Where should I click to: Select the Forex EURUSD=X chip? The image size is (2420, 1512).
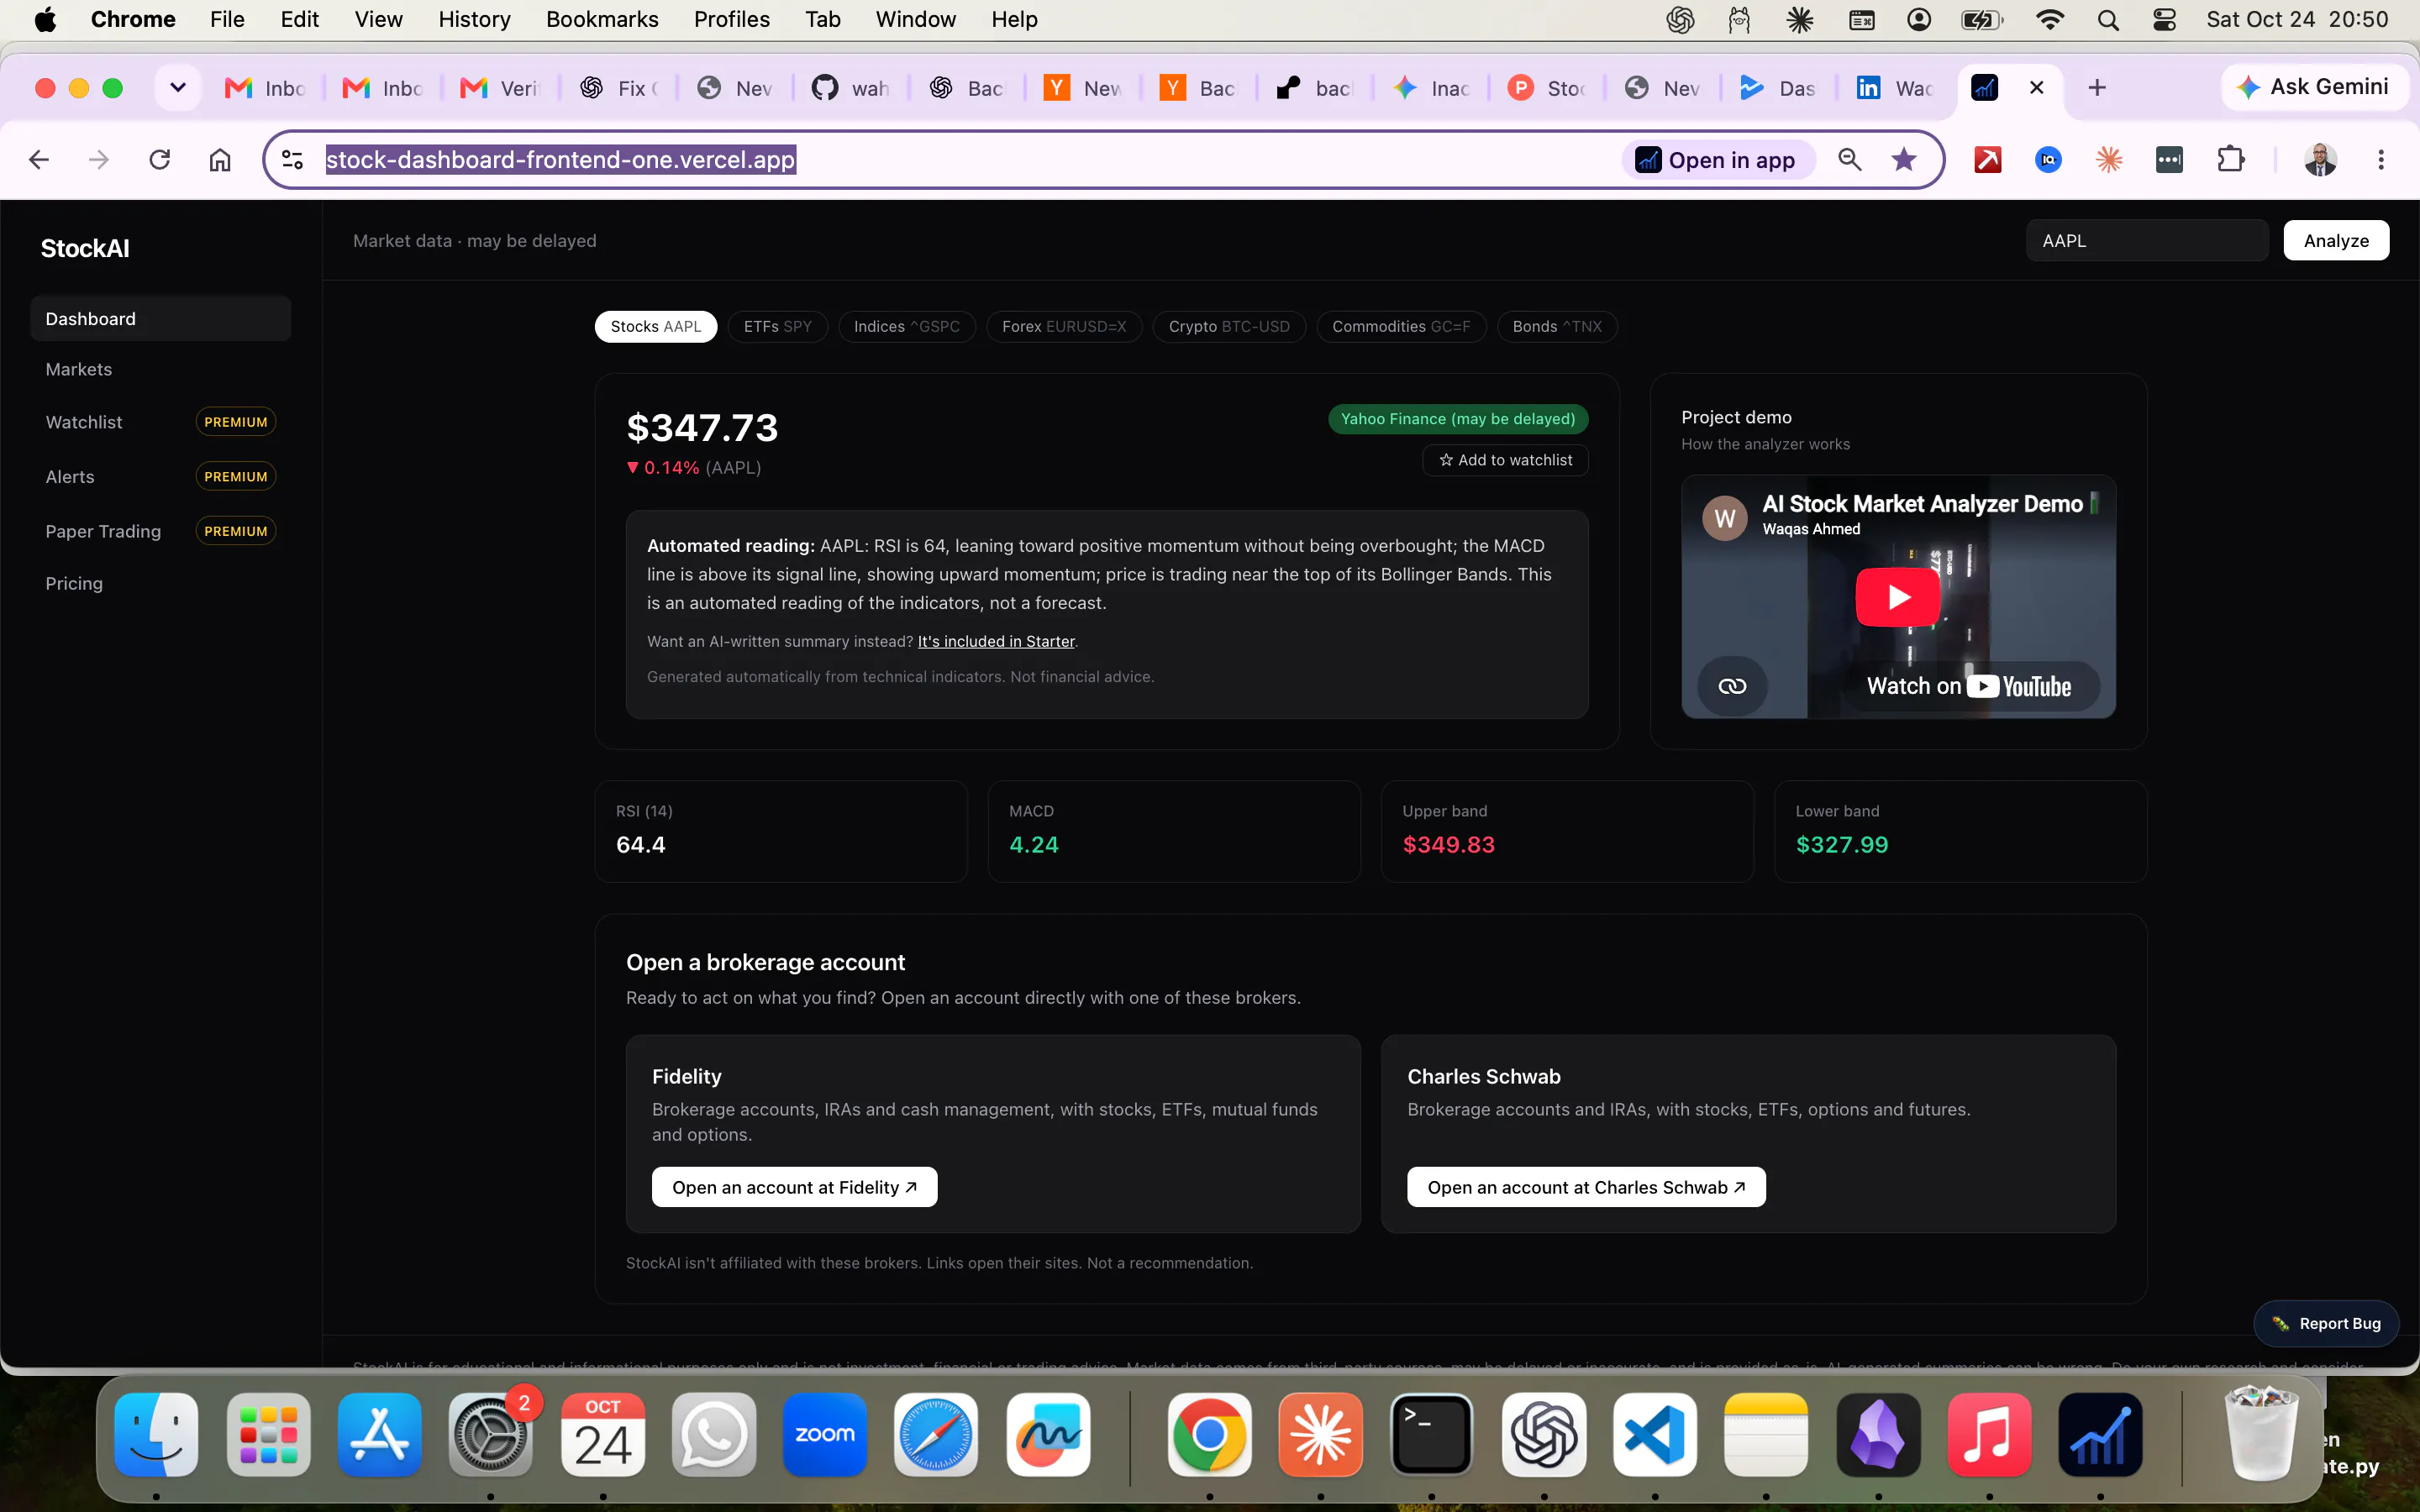pos(1064,326)
